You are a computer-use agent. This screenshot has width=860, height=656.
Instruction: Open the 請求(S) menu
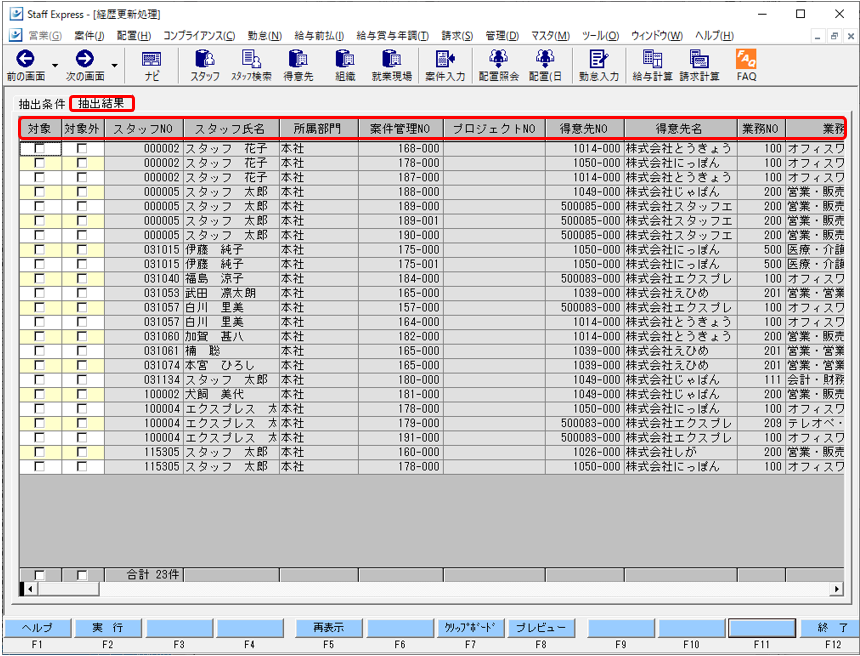coord(457,36)
